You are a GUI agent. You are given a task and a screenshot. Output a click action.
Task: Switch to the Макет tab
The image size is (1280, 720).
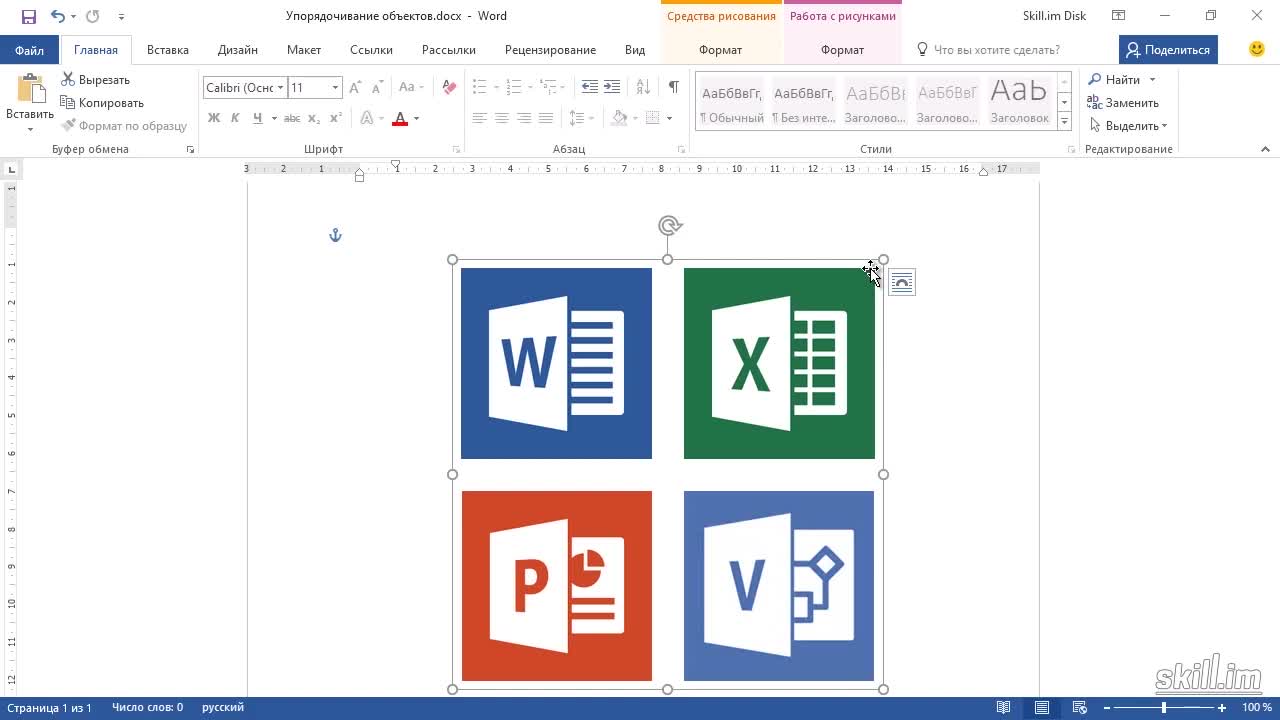coord(304,50)
